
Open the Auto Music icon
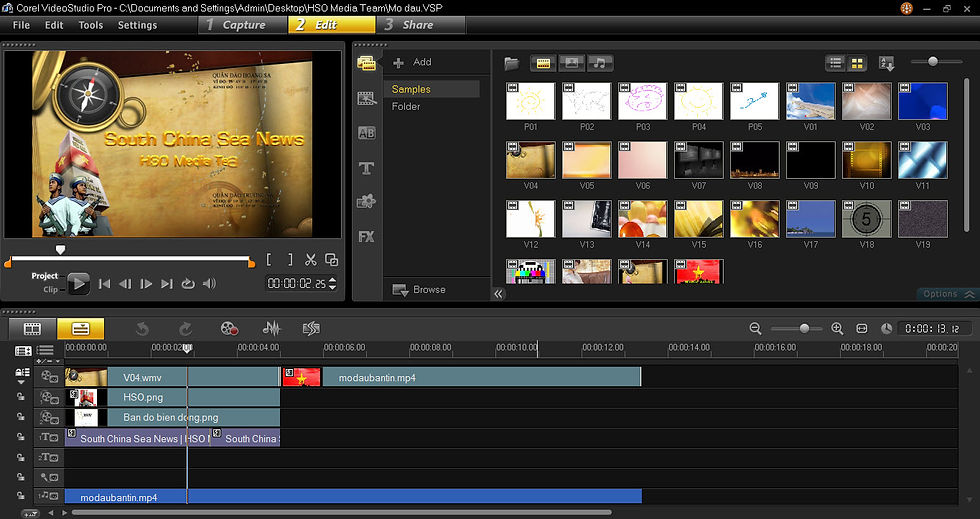tap(311, 328)
